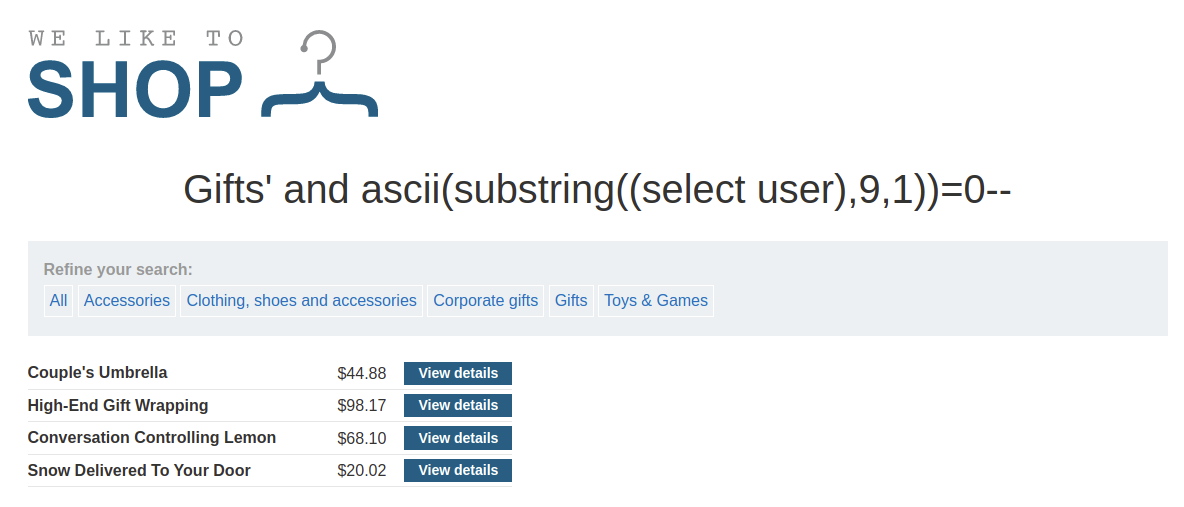Click the Couple's Umbrella product name
The image size is (1184, 507).
coord(98,373)
